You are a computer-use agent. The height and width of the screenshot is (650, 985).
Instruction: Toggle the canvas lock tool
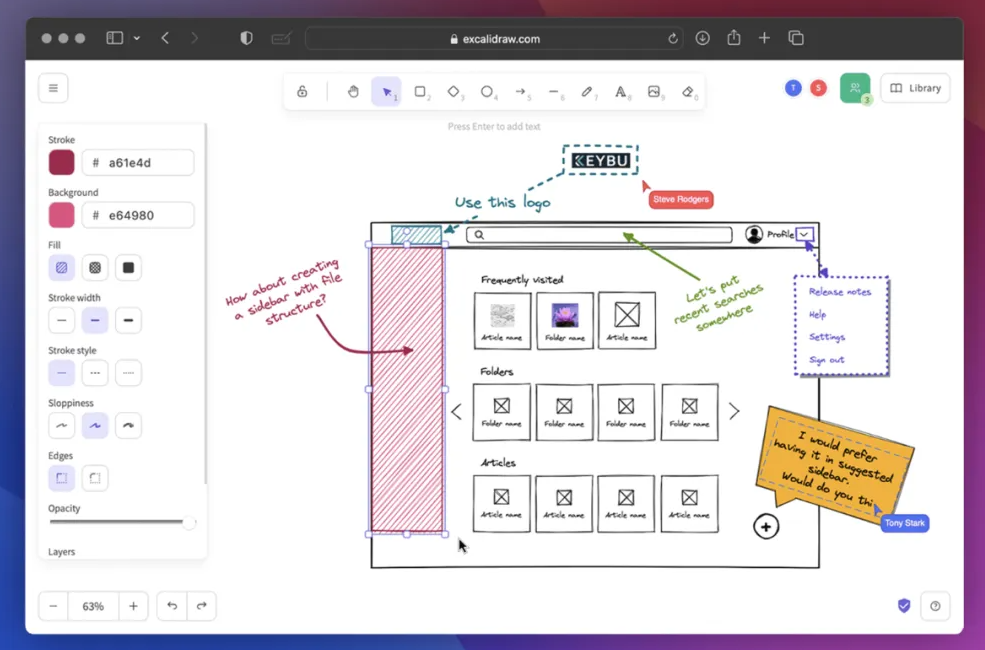(302, 92)
